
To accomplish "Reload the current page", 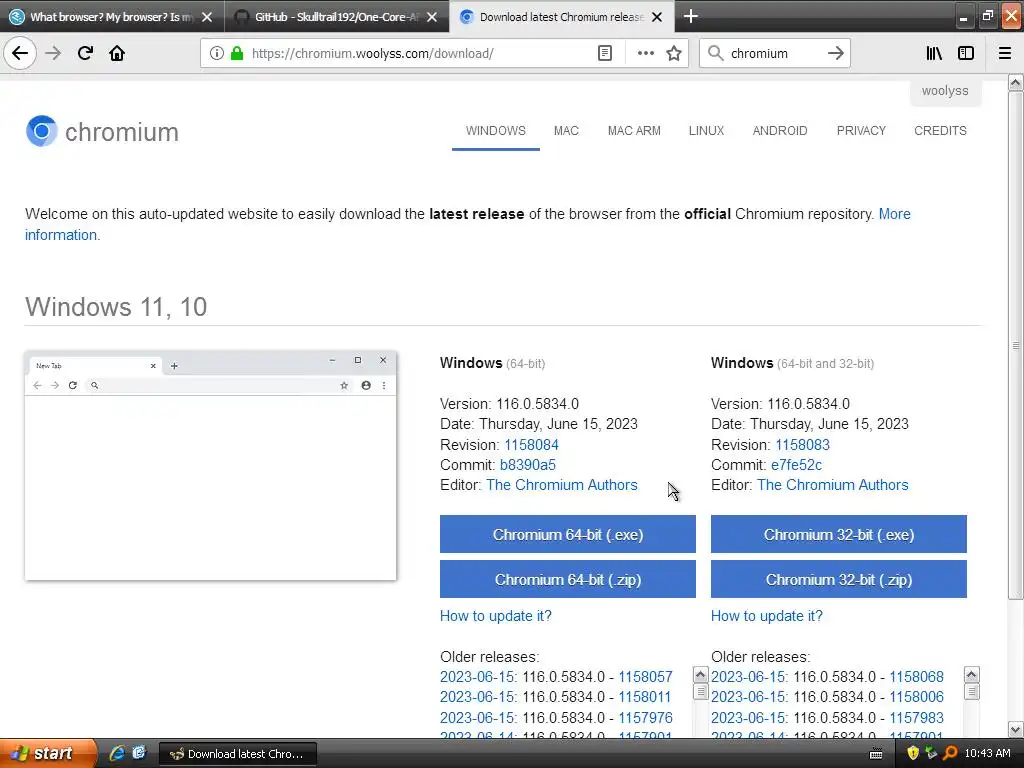I will click(x=85, y=53).
